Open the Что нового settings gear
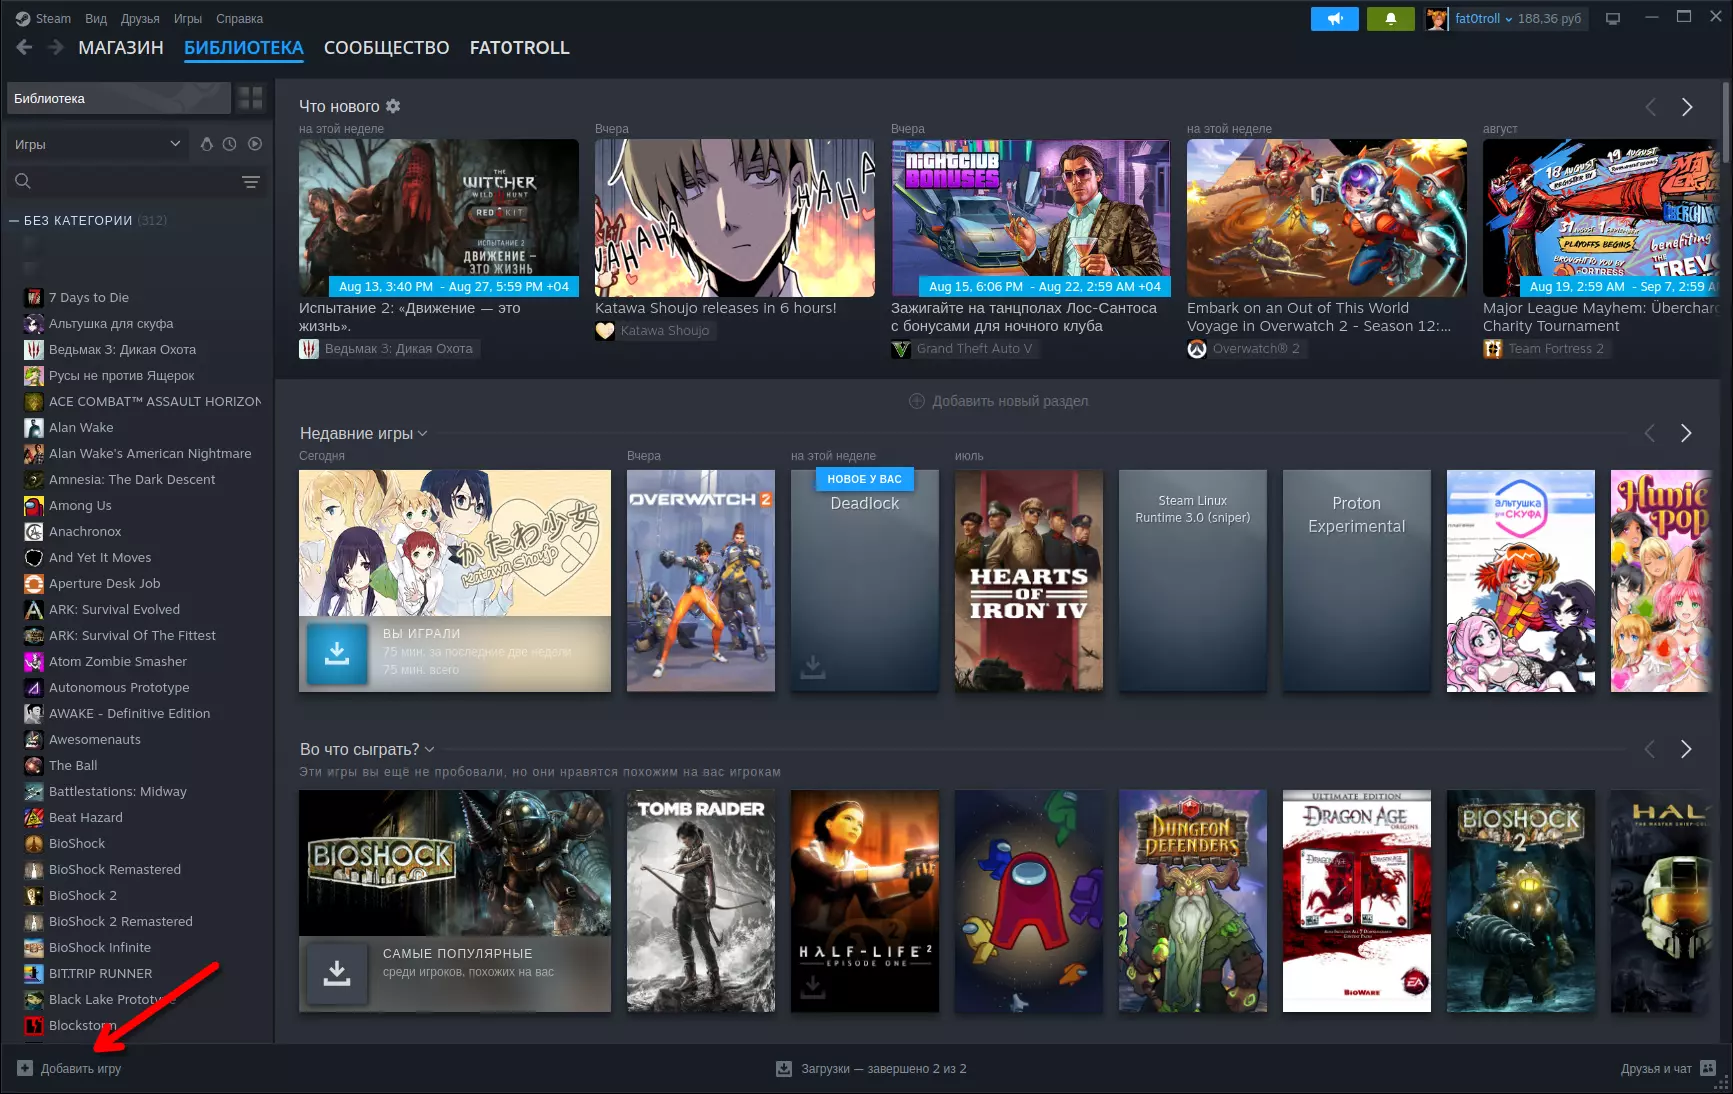Viewport: 1733px width, 1094px height. coord(393,106)
